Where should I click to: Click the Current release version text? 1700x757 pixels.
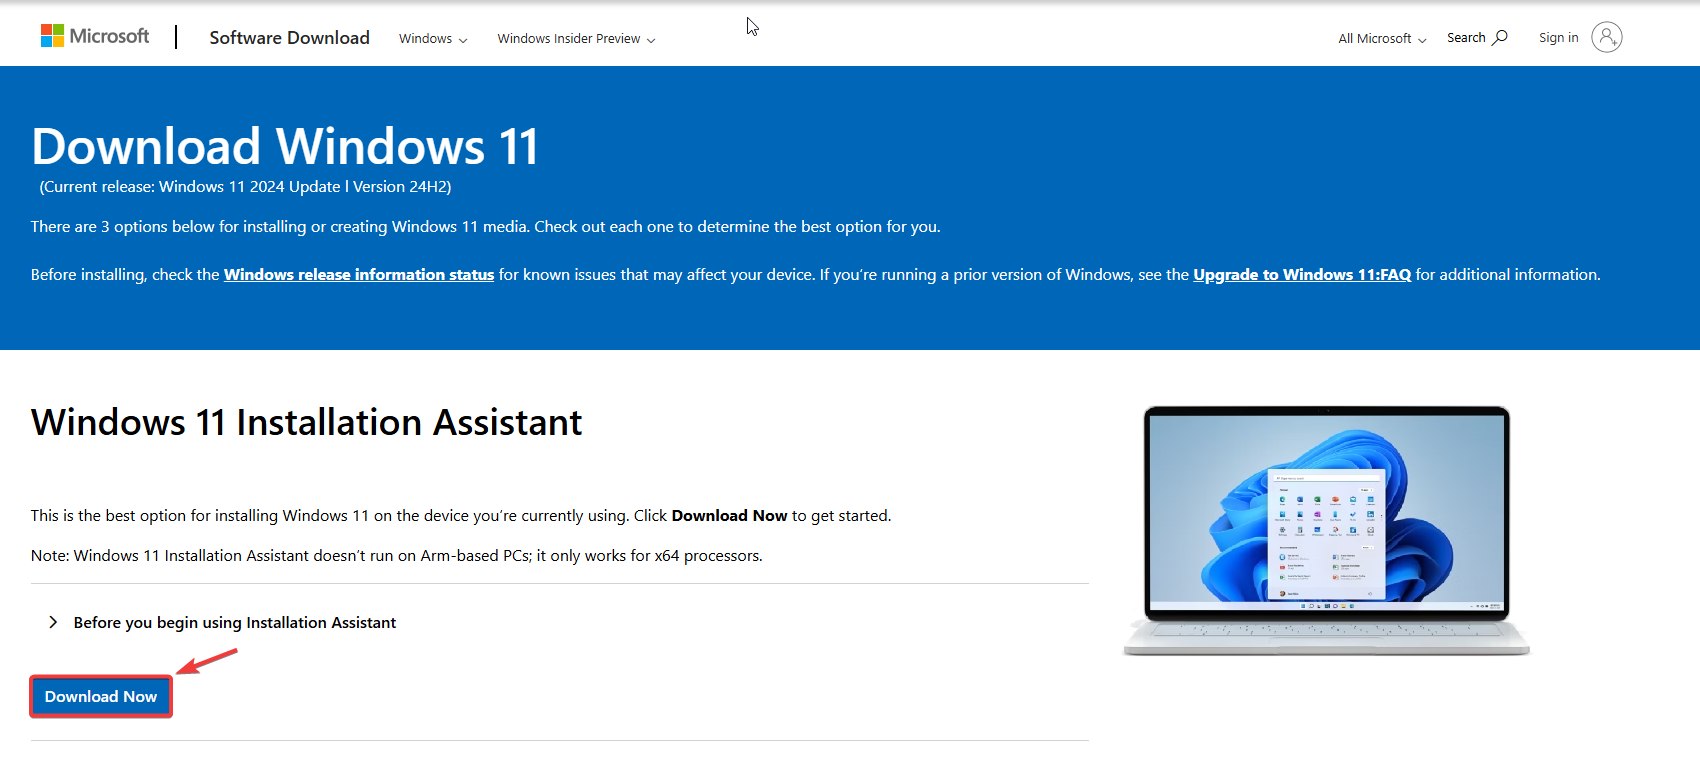[245, 187]
